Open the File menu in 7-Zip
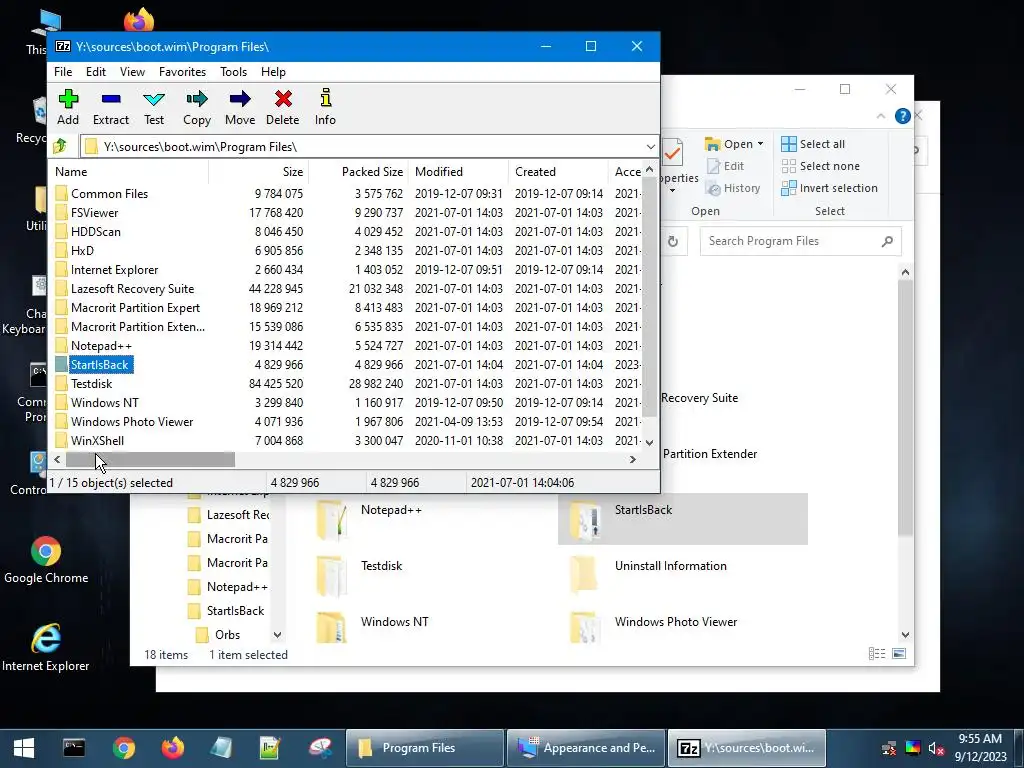The height and width of the screenshot is (768, 1024). click(63, 72)
